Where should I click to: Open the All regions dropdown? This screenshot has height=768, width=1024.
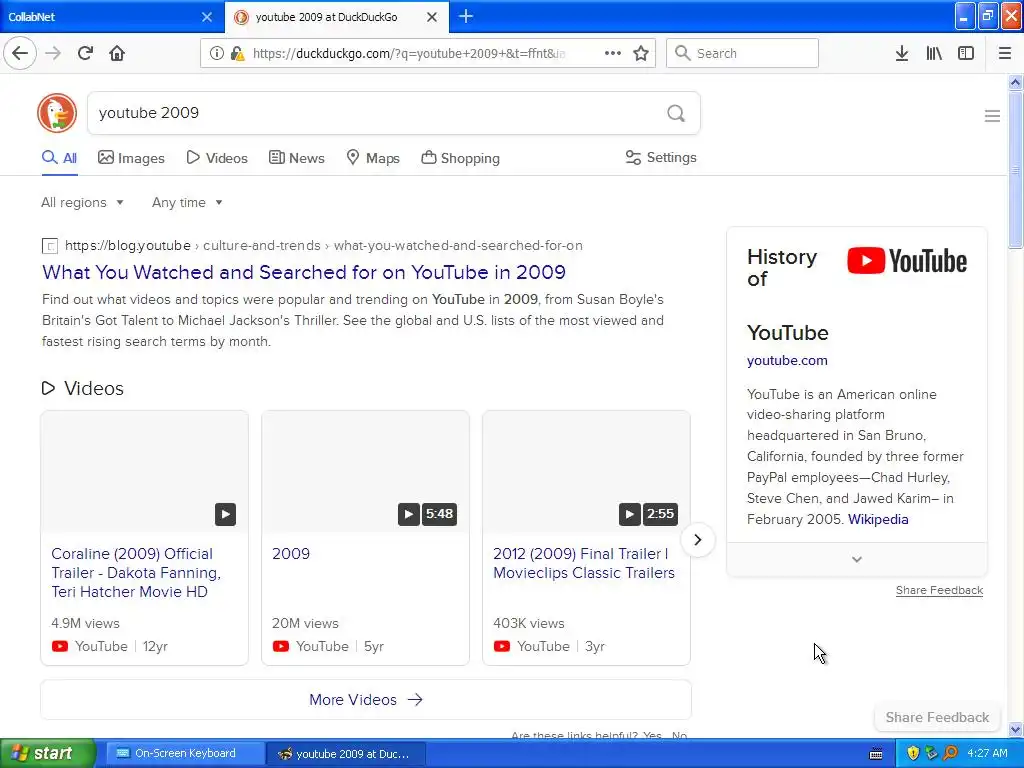[x=82, y=202]
